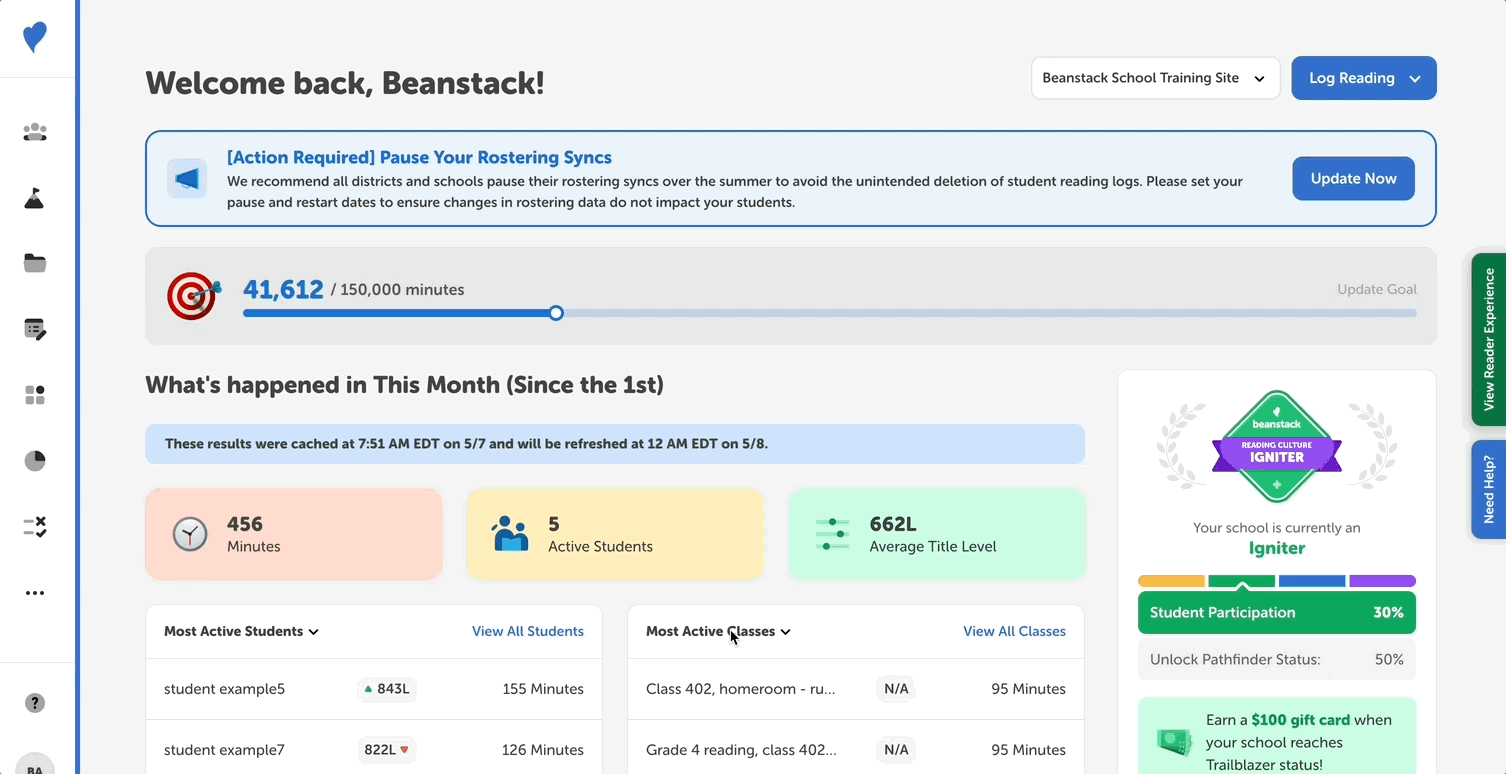Viewport: 1506px width, 774px height.
Task: Click the money icon in gift card box
Action: pos(1174,742)
